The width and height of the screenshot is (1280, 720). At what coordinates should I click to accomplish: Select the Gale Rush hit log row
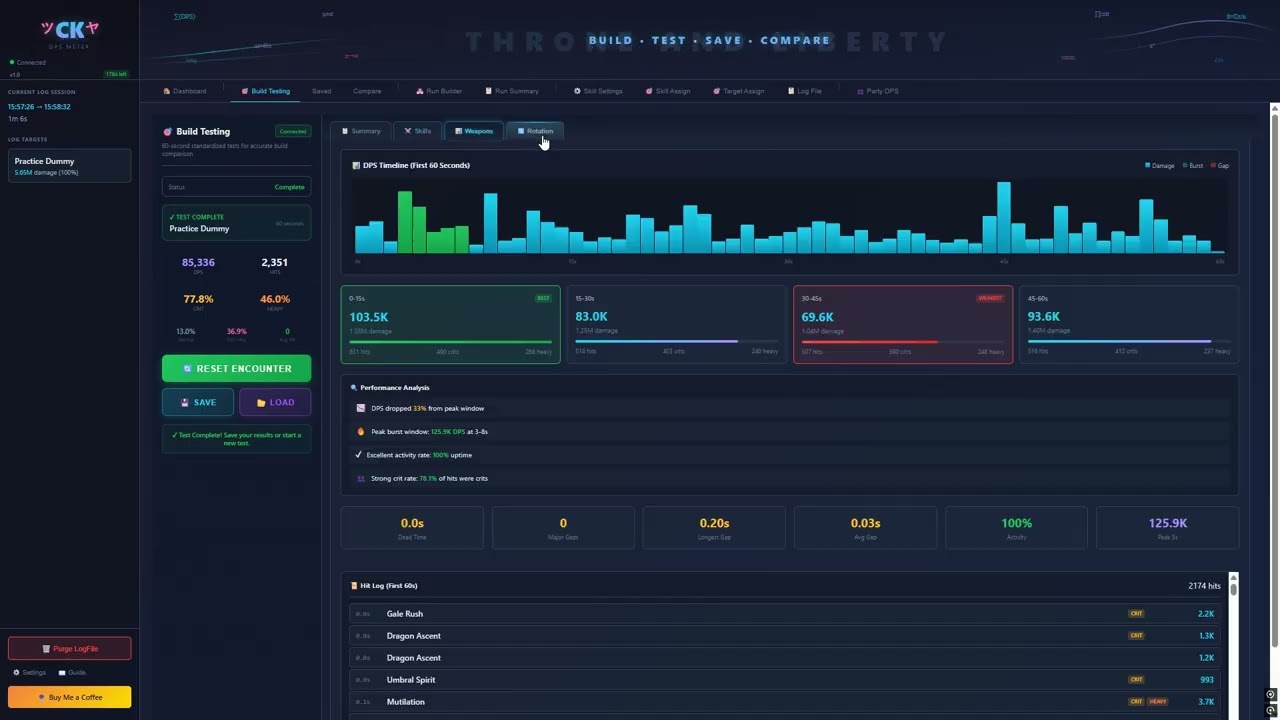[x=784, y=614]
